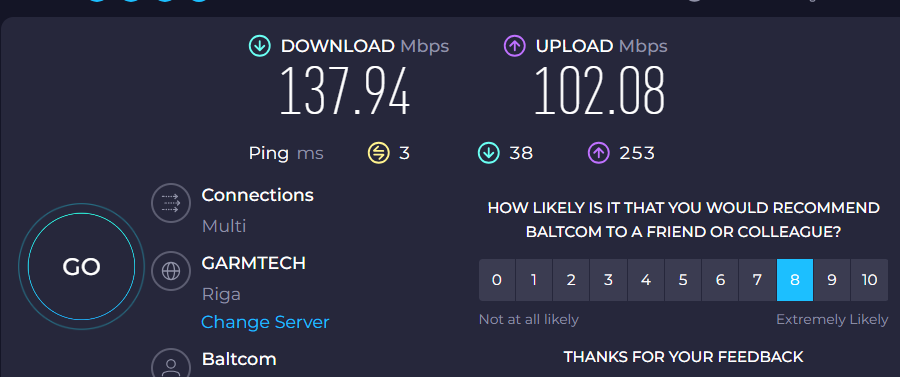Click the Multi connections setting
900x377 pixels.
click(224, 226)
